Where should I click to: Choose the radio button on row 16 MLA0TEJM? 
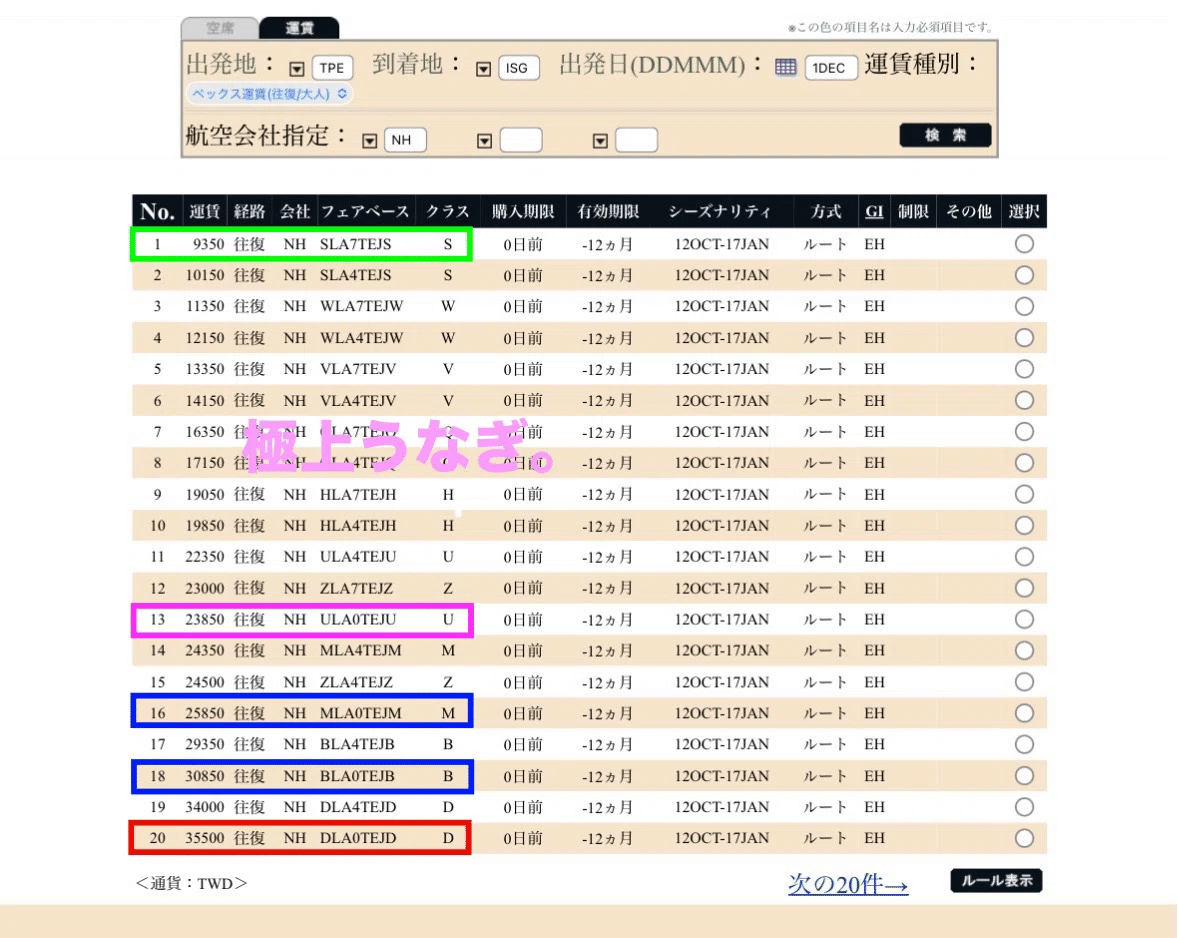[1024, 713]
